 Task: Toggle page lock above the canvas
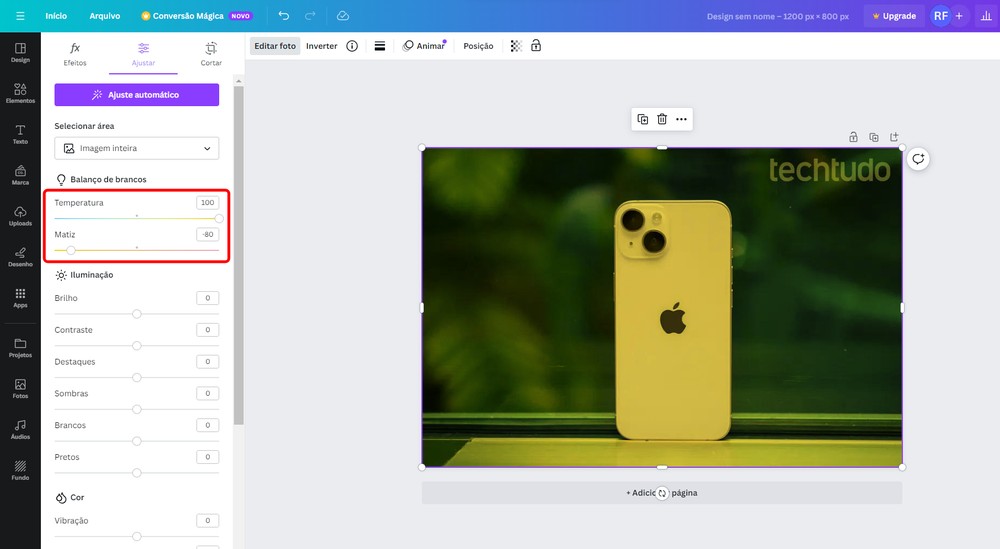point(853,137)
